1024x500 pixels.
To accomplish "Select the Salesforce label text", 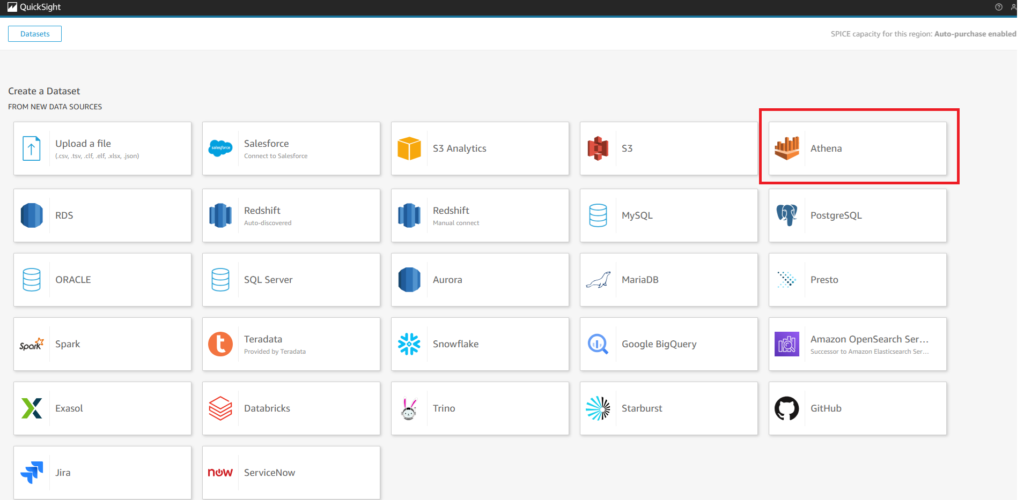I will tap(266, 144).
